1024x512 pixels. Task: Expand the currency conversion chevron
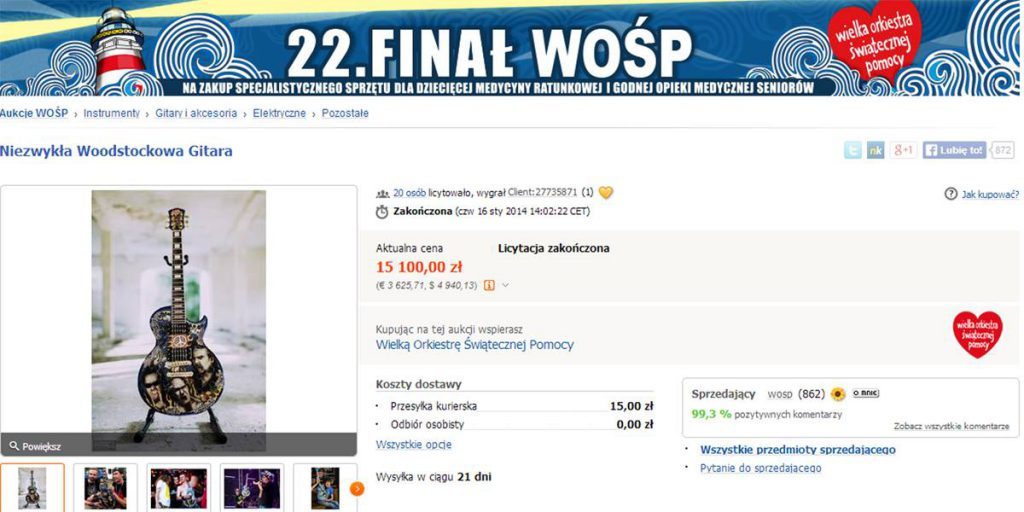click(x=505, y=285)
